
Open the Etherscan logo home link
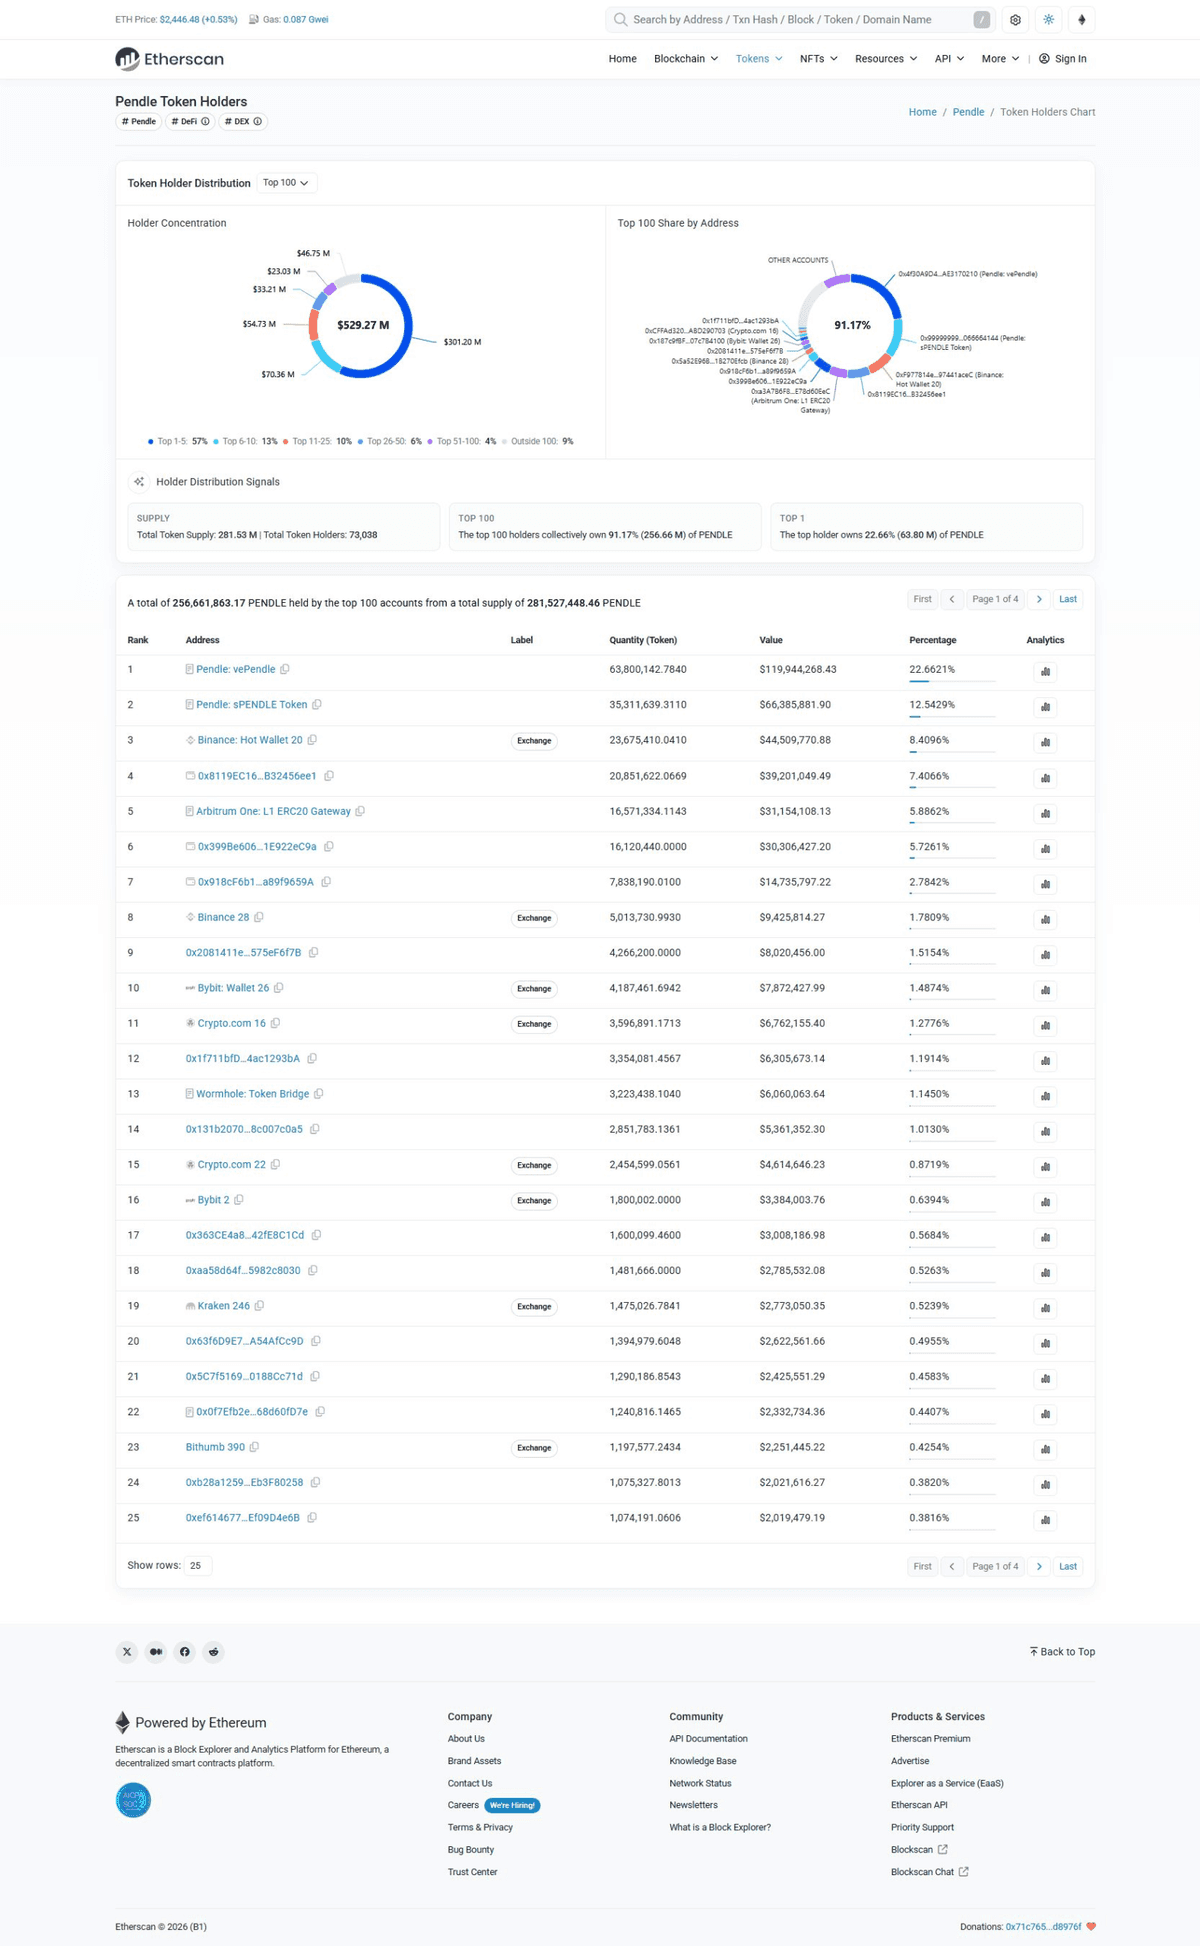click(x=170, y=59)
